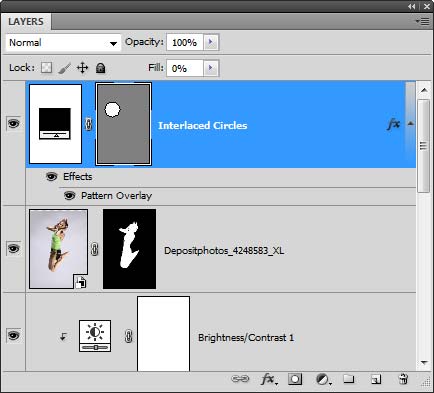Image resolution: width=434 pixels, height=393 pixels.
Task: Open the Opacity slider arrow
Action: tap(211, 42)
